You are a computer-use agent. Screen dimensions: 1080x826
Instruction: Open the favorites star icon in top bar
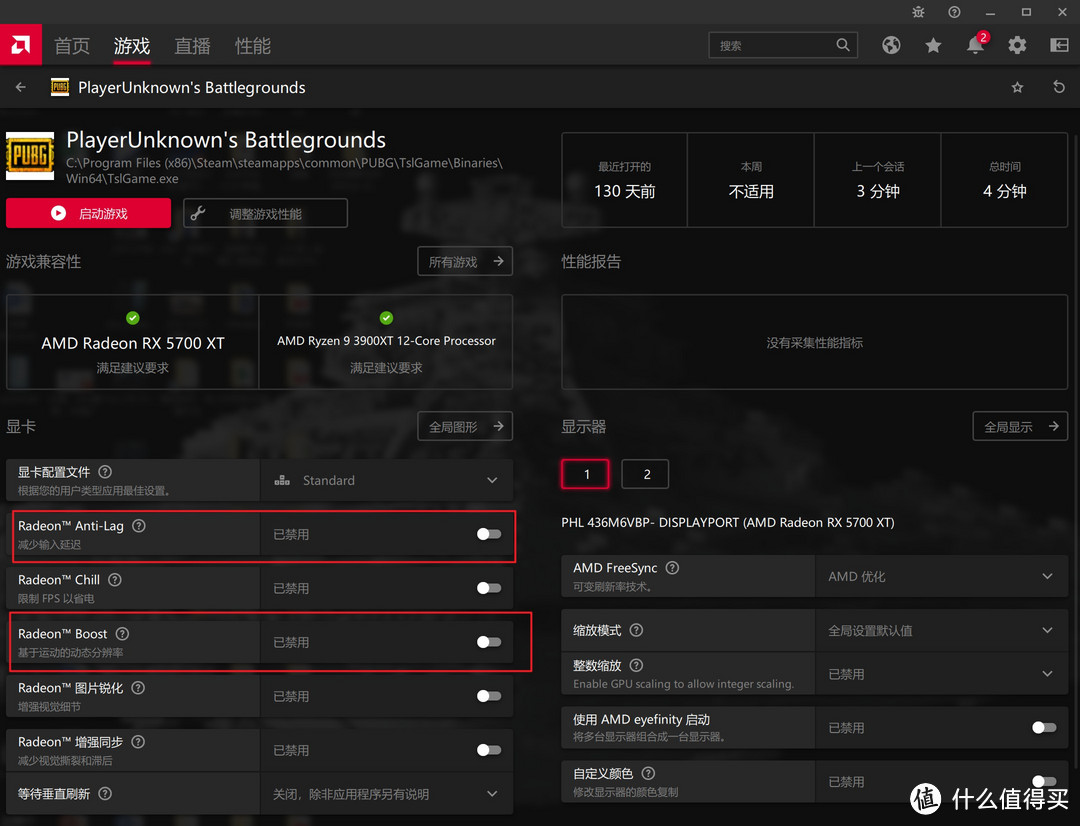pos(933,45)
